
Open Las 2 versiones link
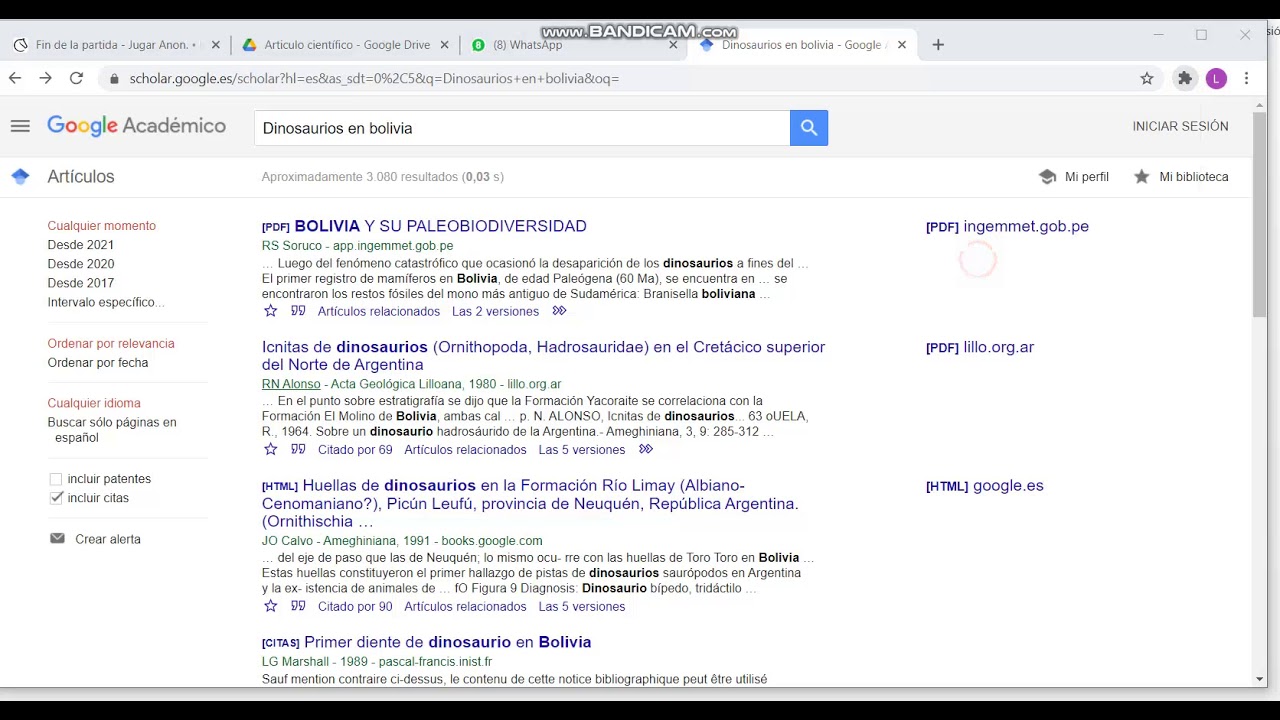click(x=495, y=312)
